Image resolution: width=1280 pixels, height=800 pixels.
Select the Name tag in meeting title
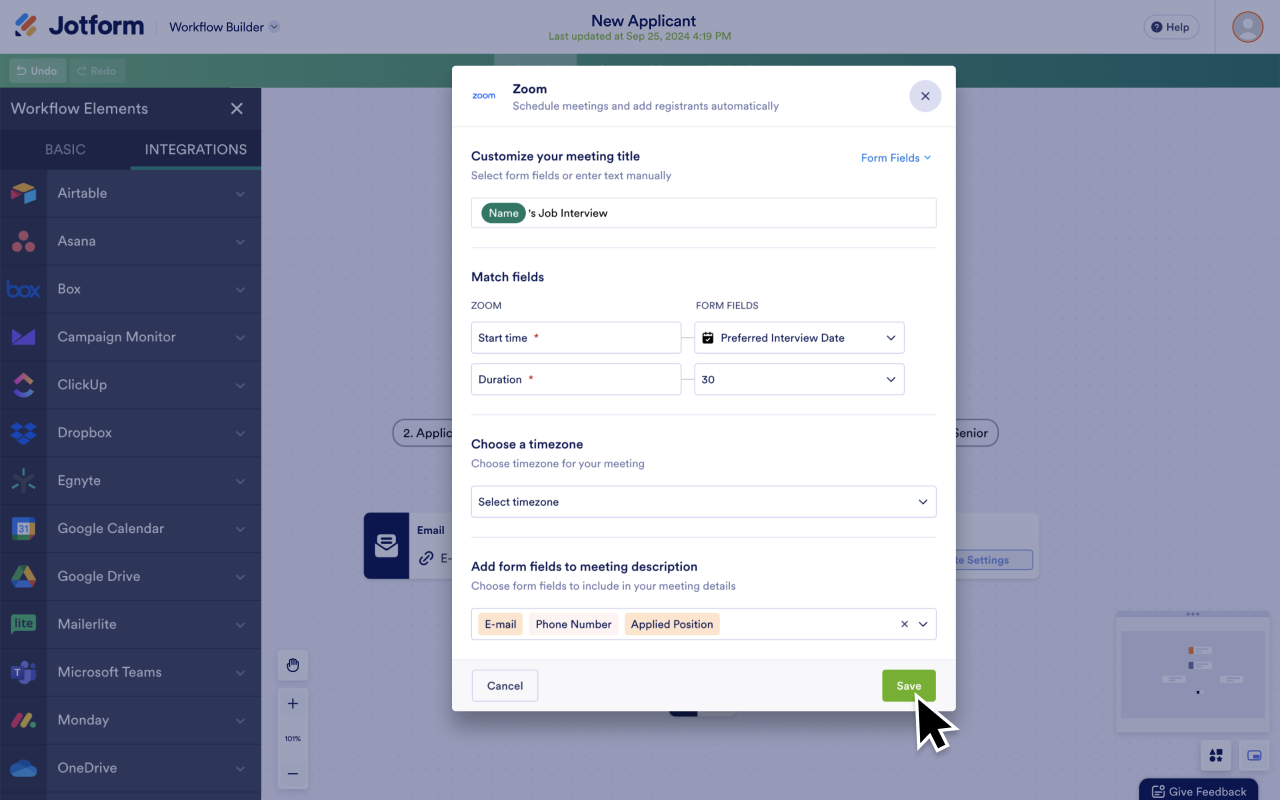coord(504,213)
